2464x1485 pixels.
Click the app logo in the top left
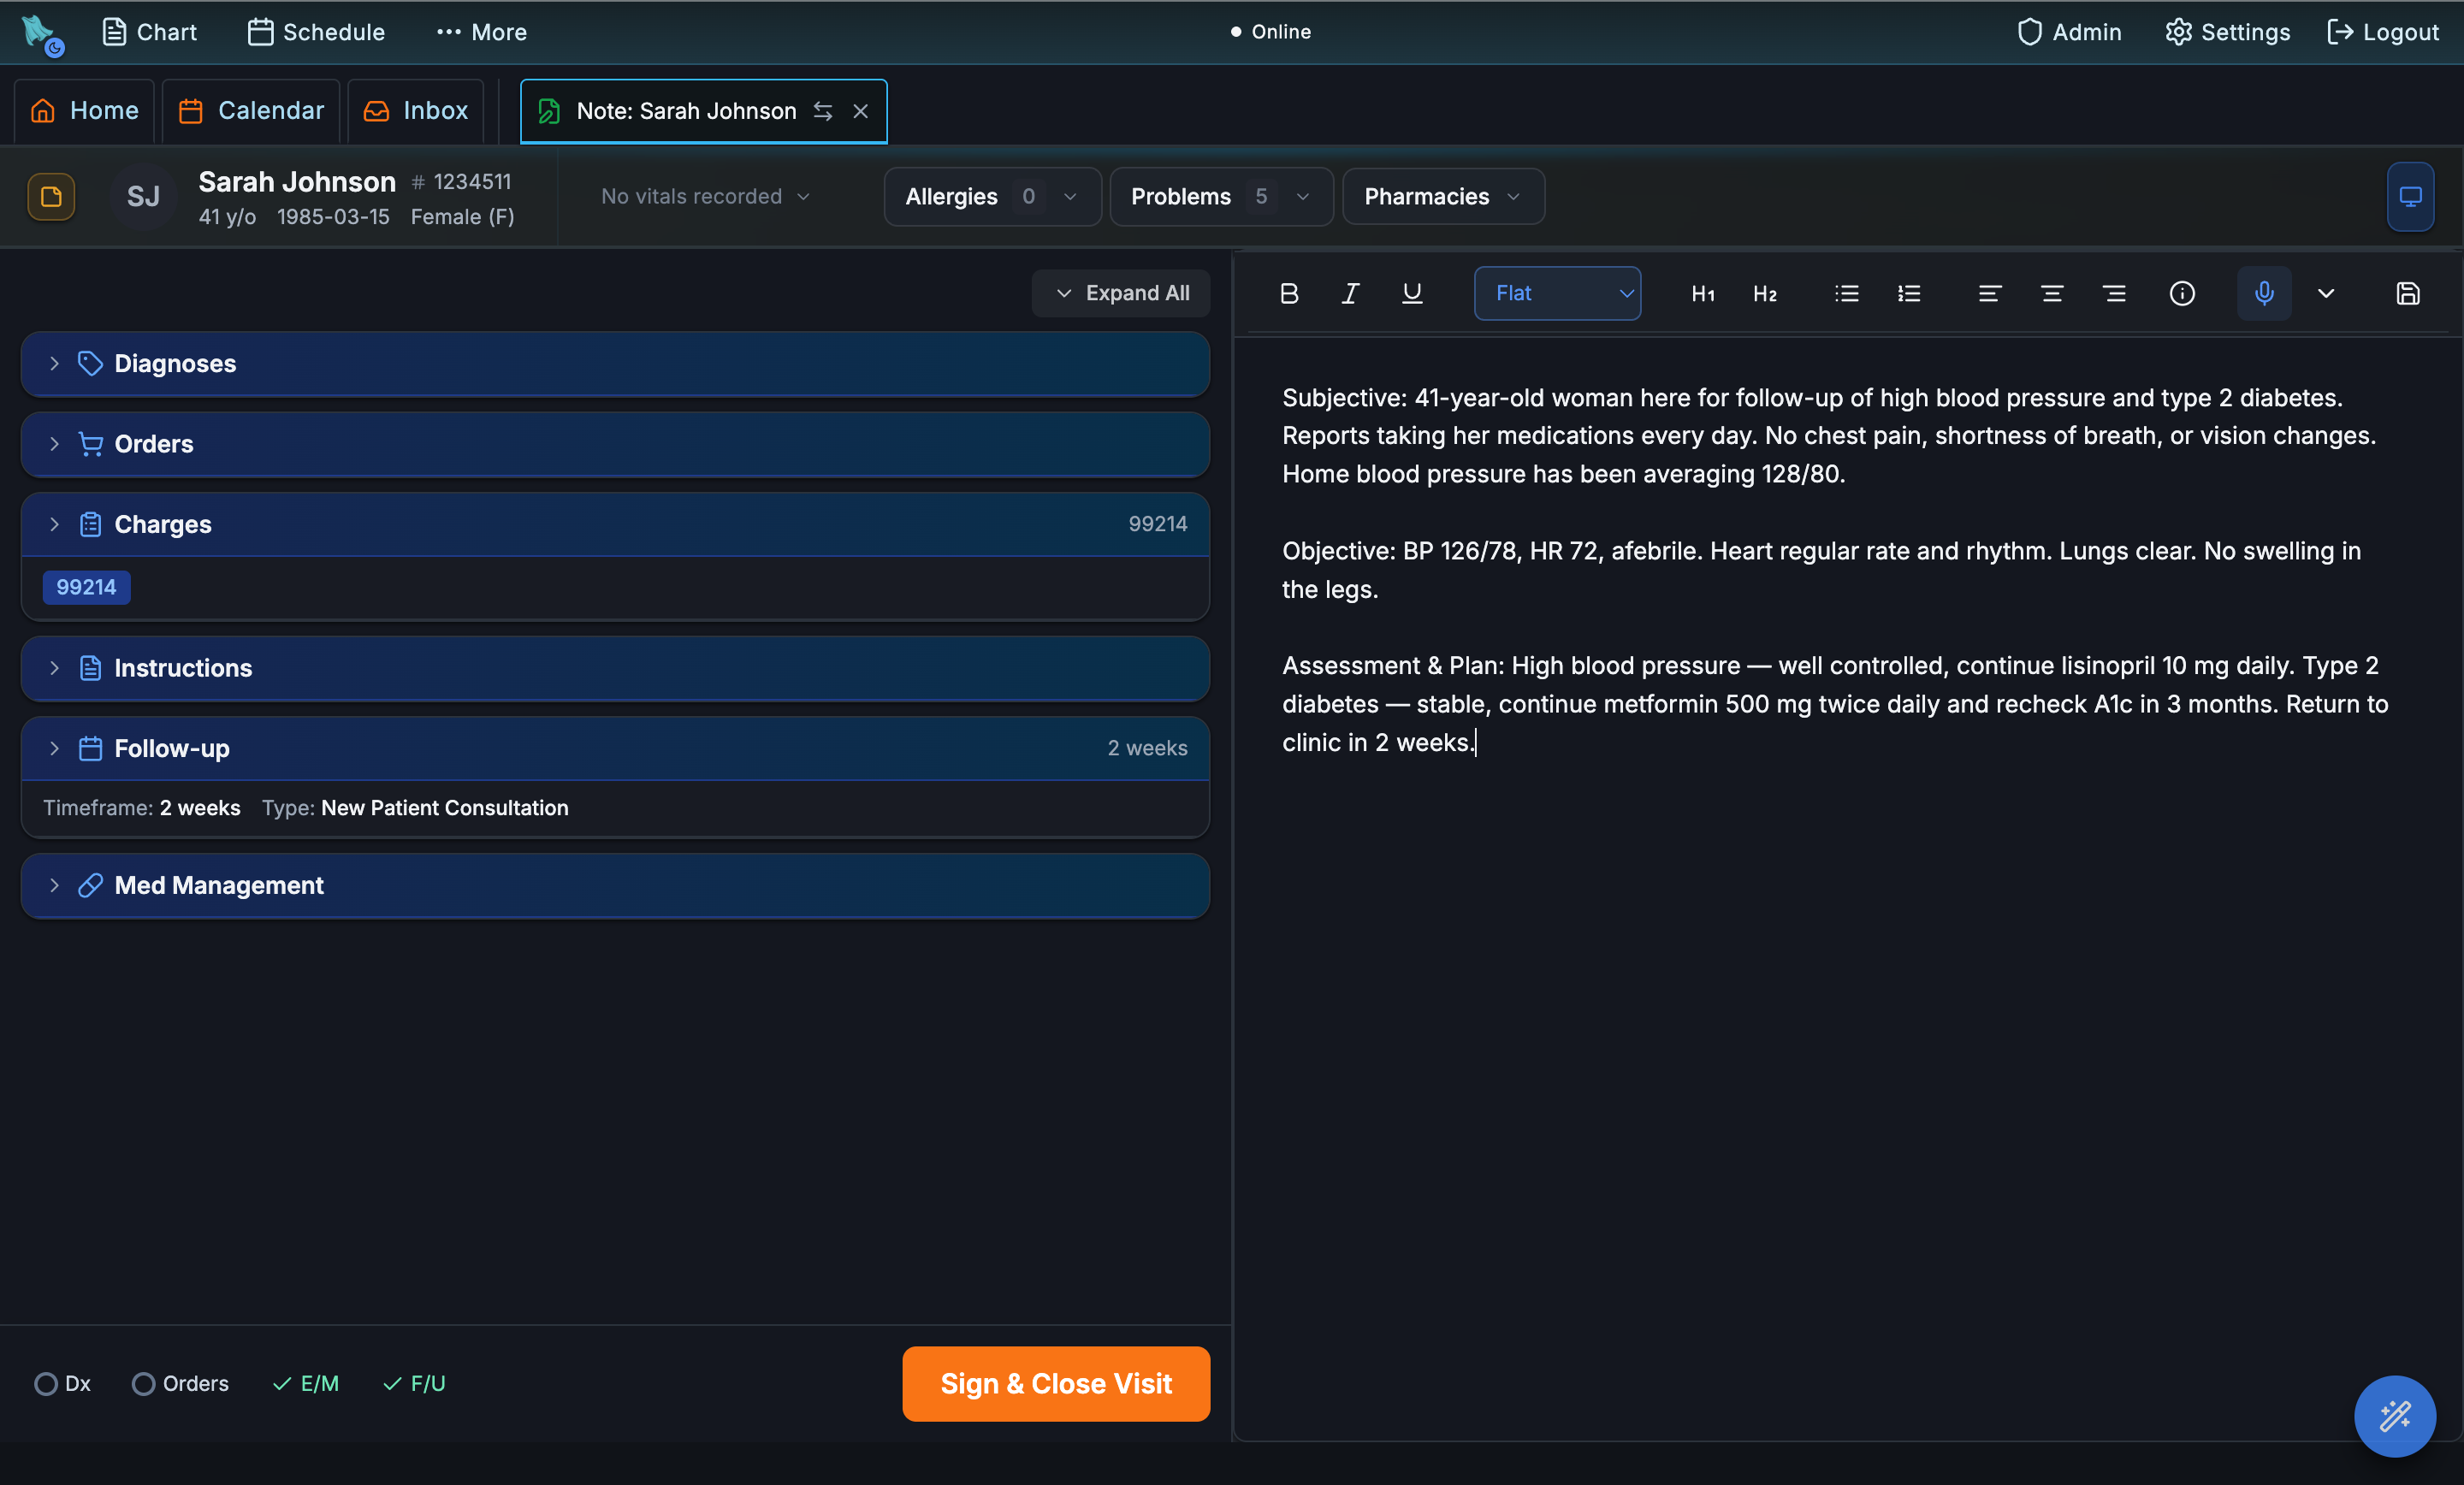click(x=42, y=33)
